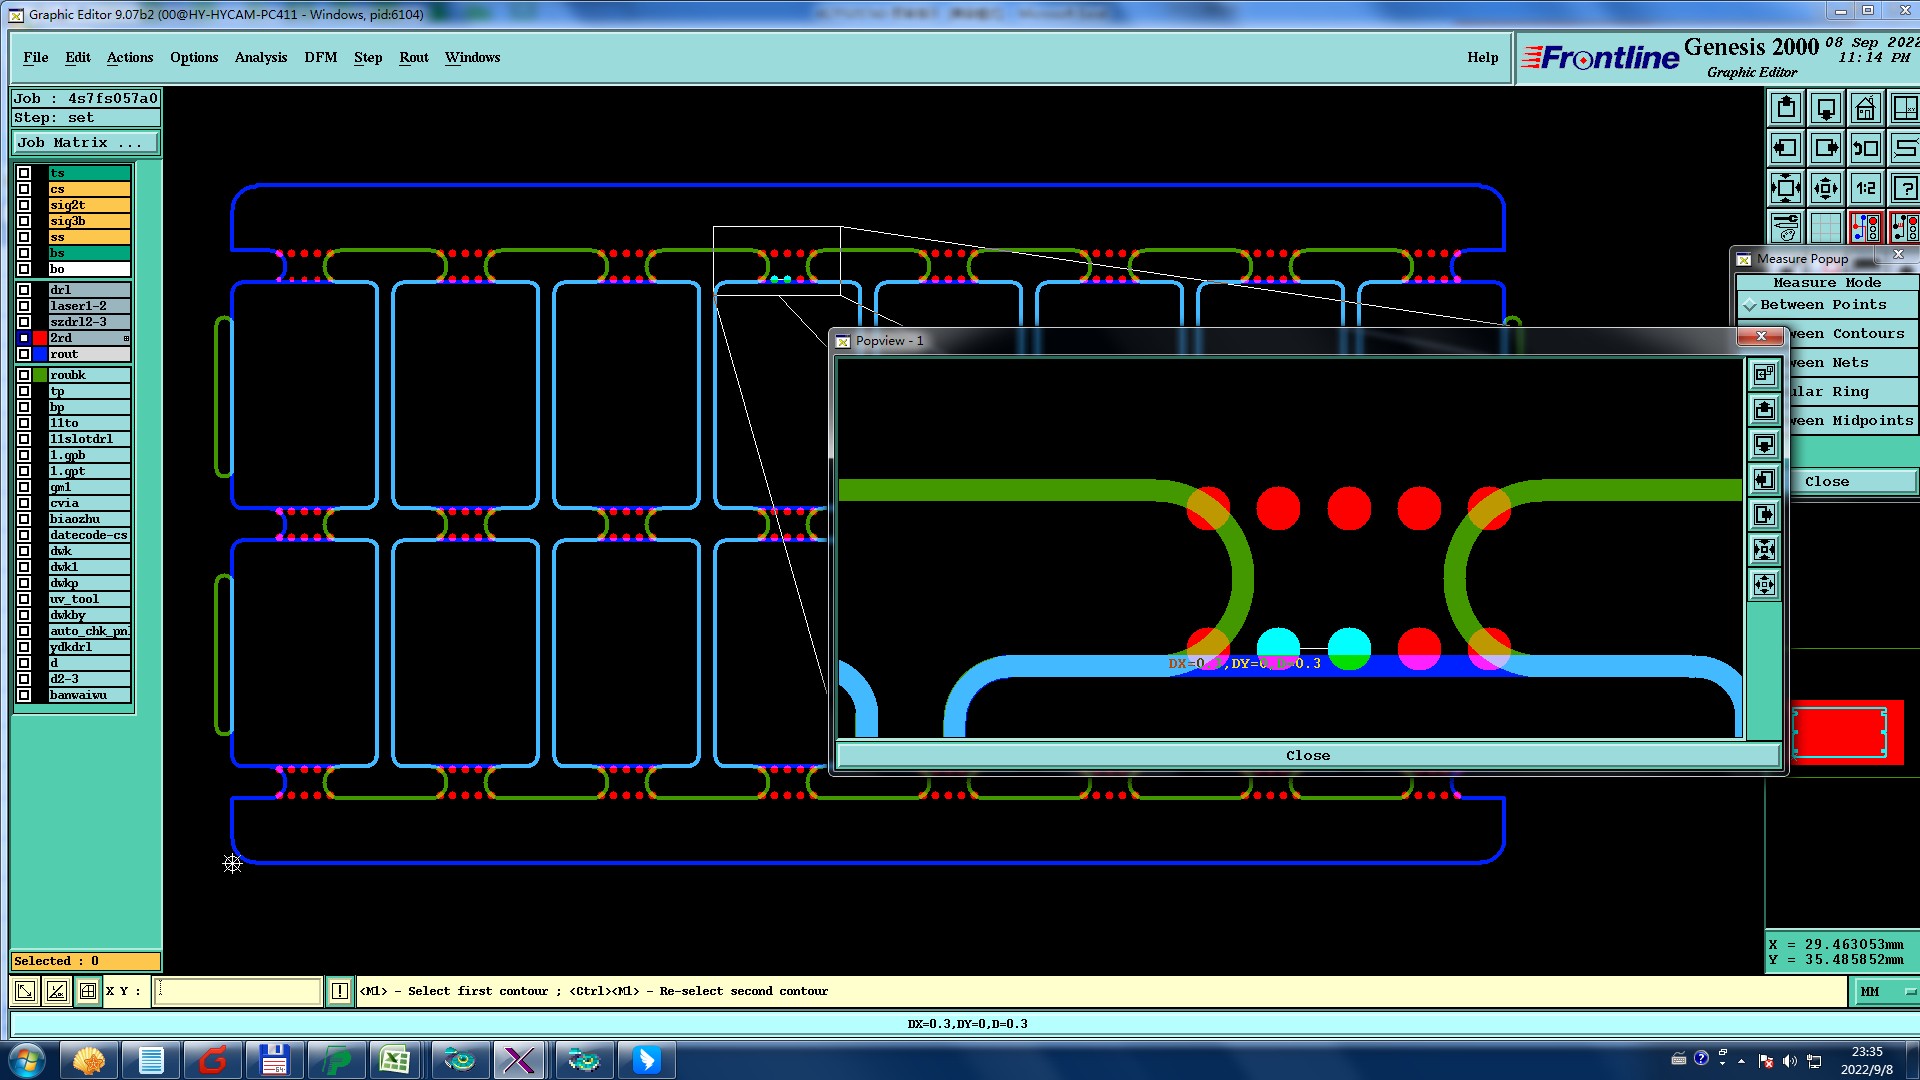Click the tools wrench and palette icon

point(1786,228)
